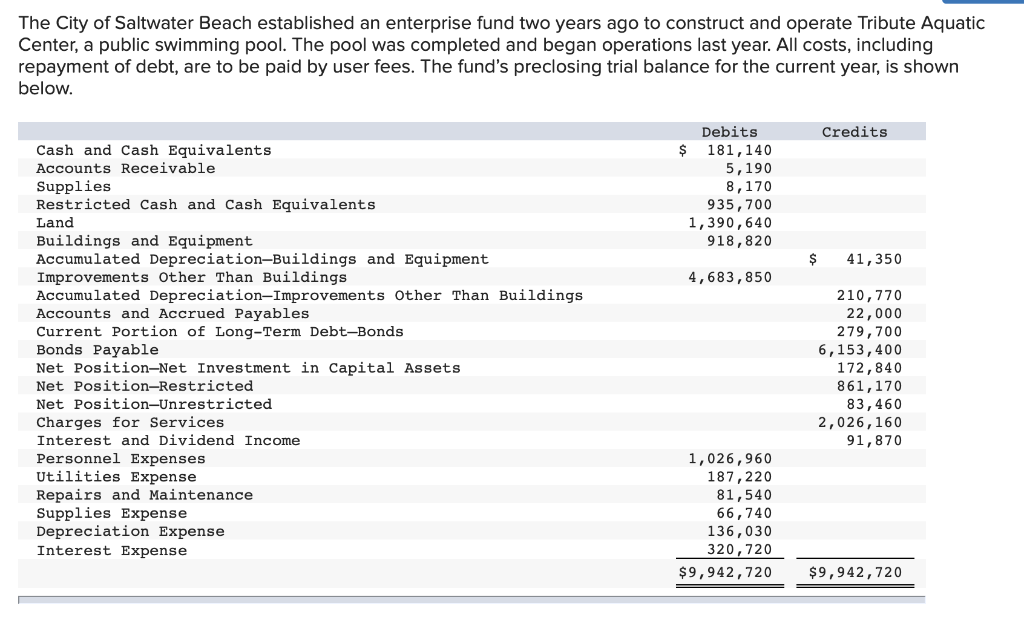Click the 'Improvements Other Than Buildings' label
This screenshot has height=629, width=1024.
point(191,278)
